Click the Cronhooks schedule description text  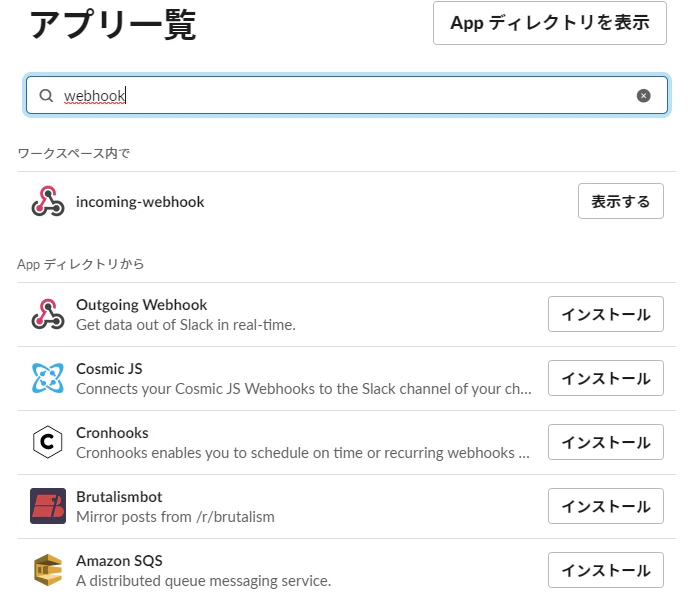pos(303,453)
